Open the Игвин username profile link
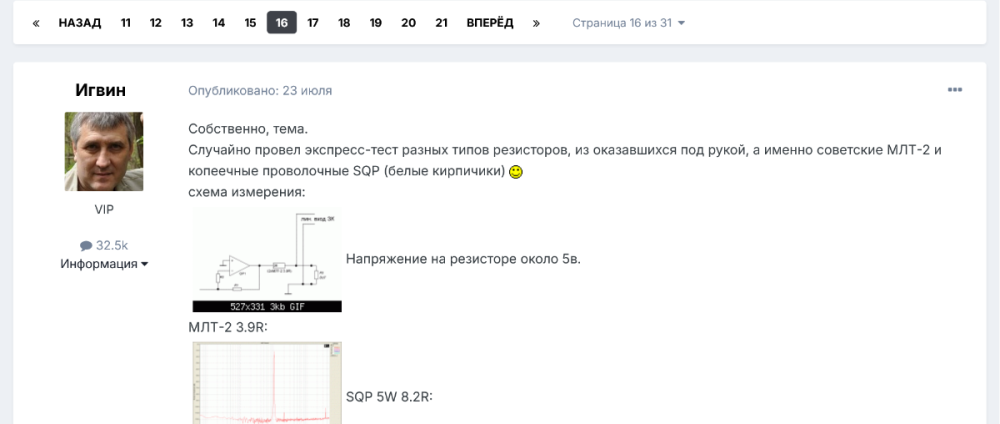Screen dimensions: 1000x424 (101, 90)
